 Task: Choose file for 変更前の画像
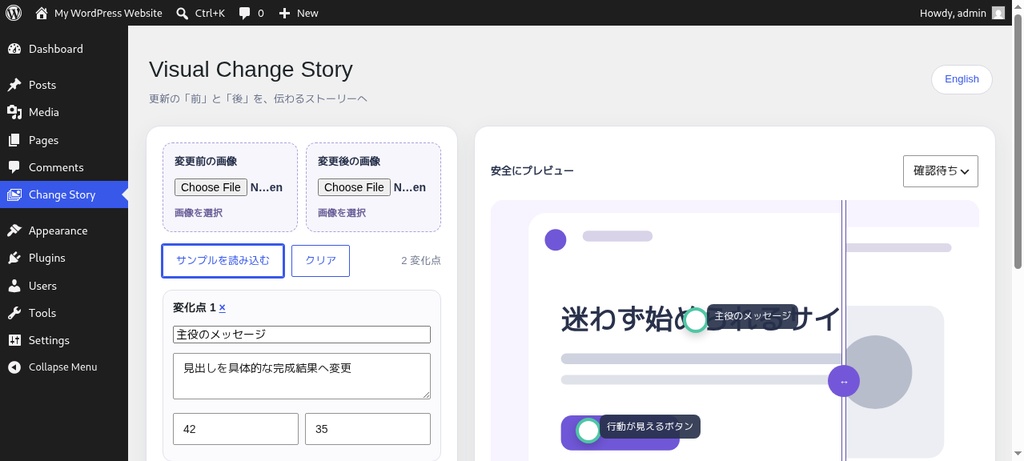211,187
